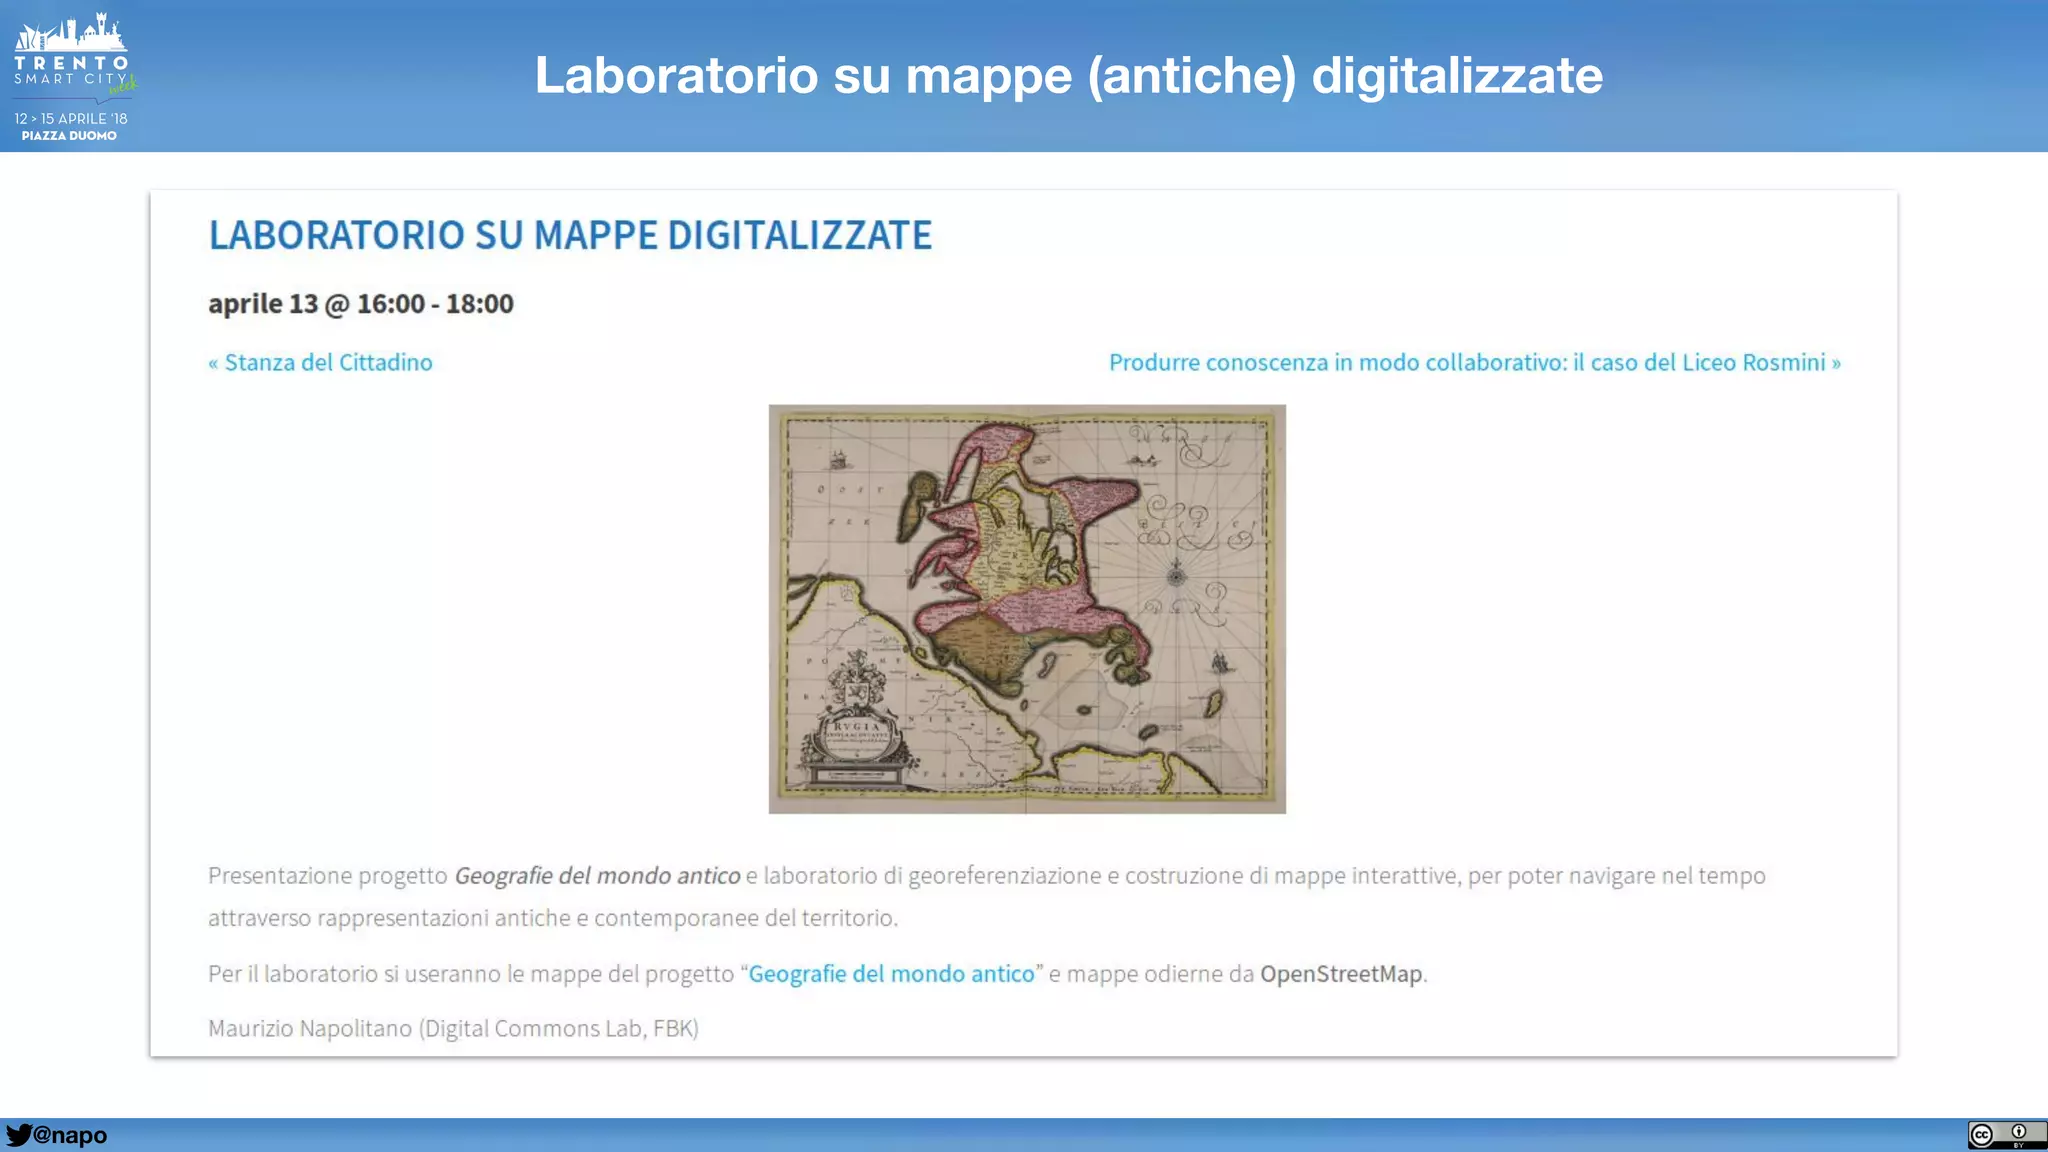Click the 'LABORATORIO SU MAPPE DIGITALIZZATE' heading
The width and height of the screenshot is (2048, 1152).
[570, 235]
